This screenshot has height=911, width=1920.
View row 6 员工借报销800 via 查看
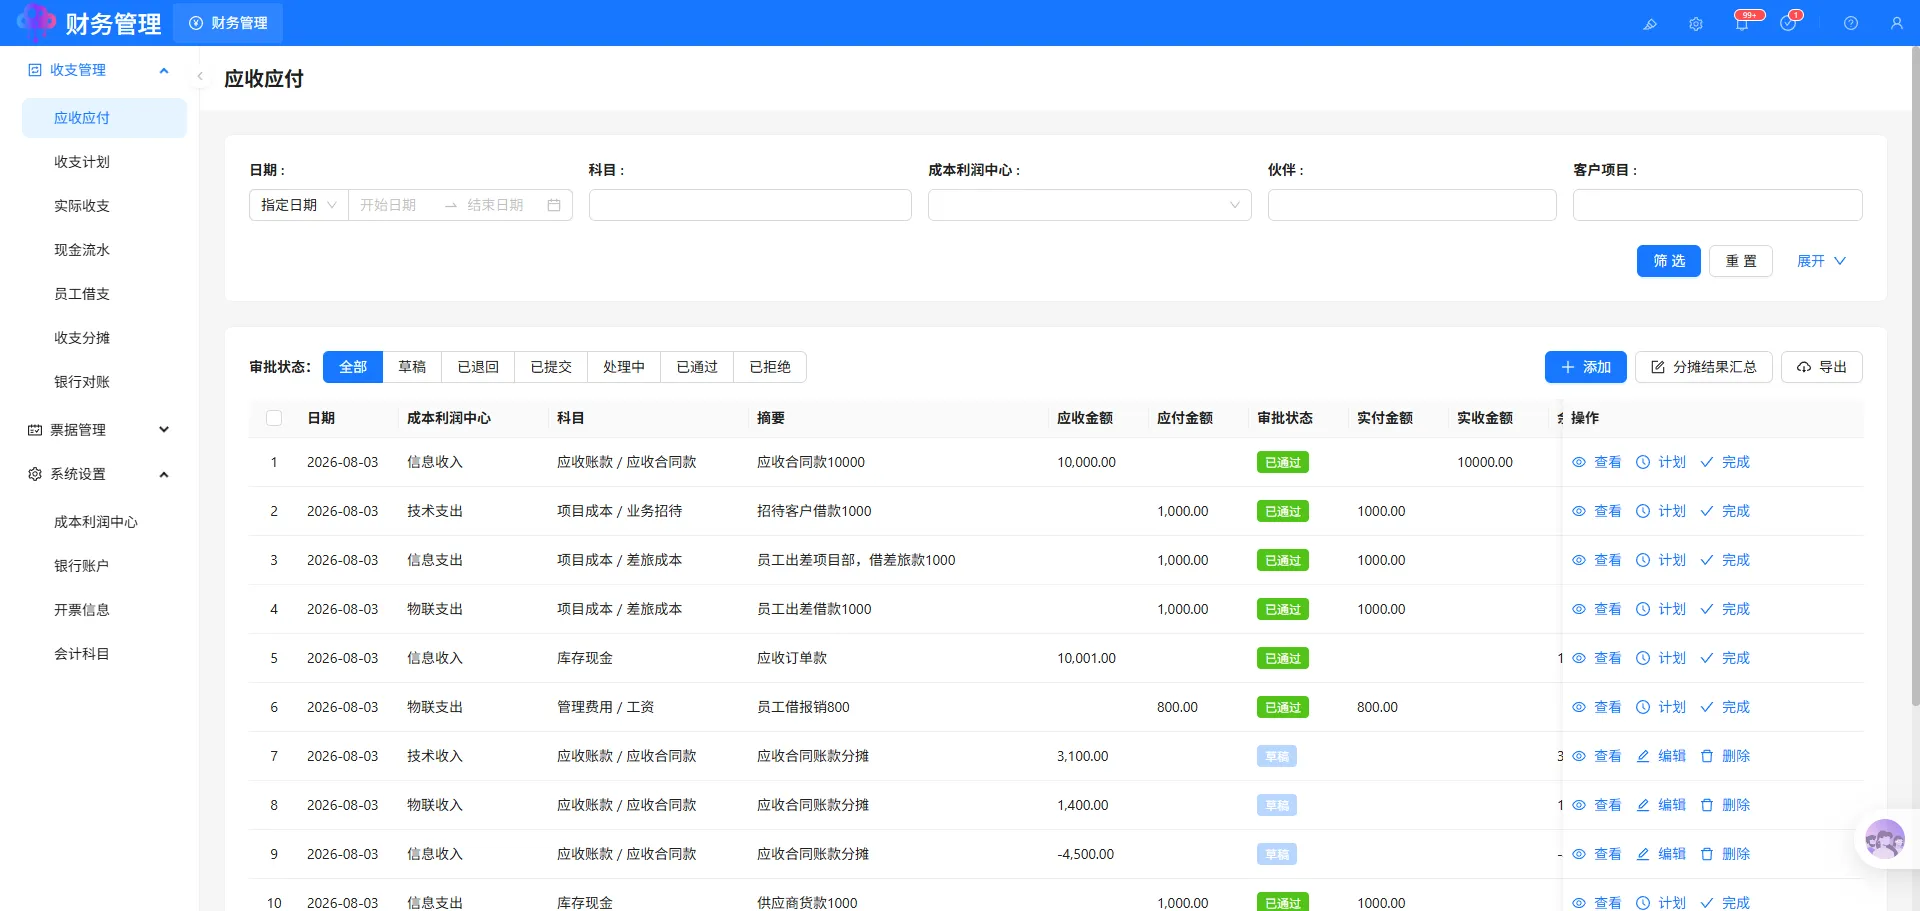(1597, 707)
